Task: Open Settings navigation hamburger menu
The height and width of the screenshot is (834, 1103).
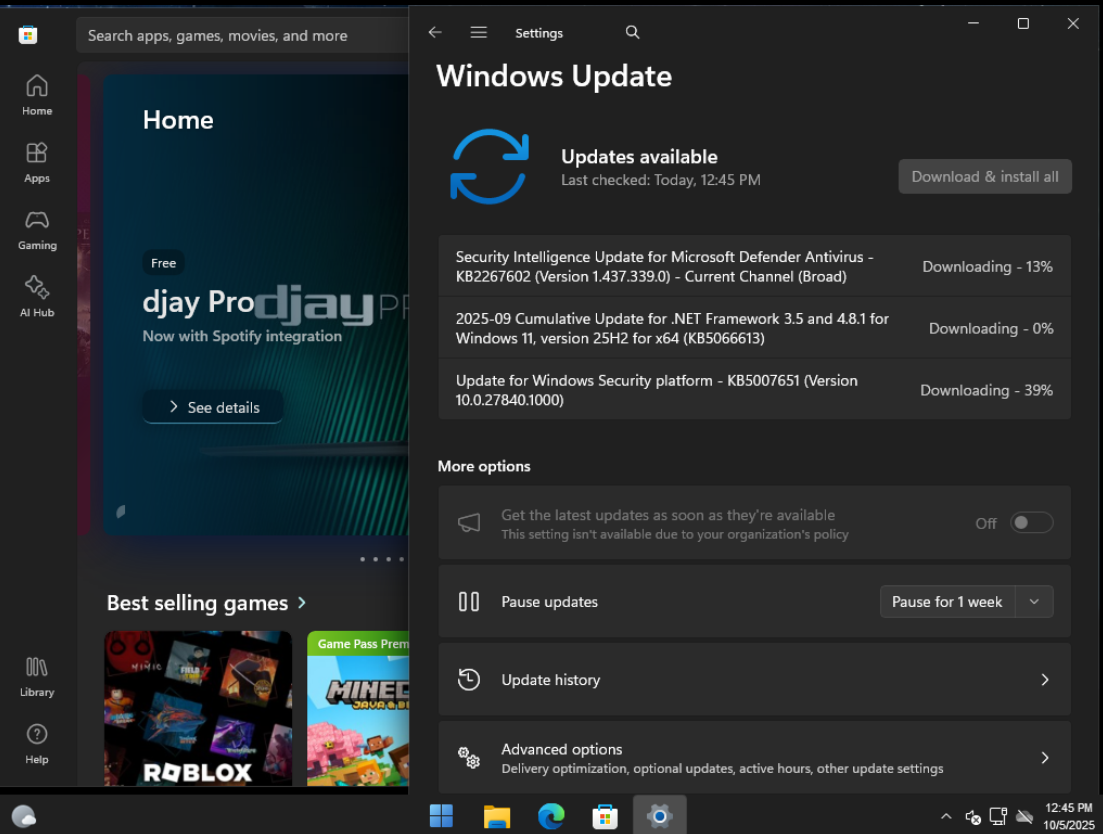Action: coord(478,32)
